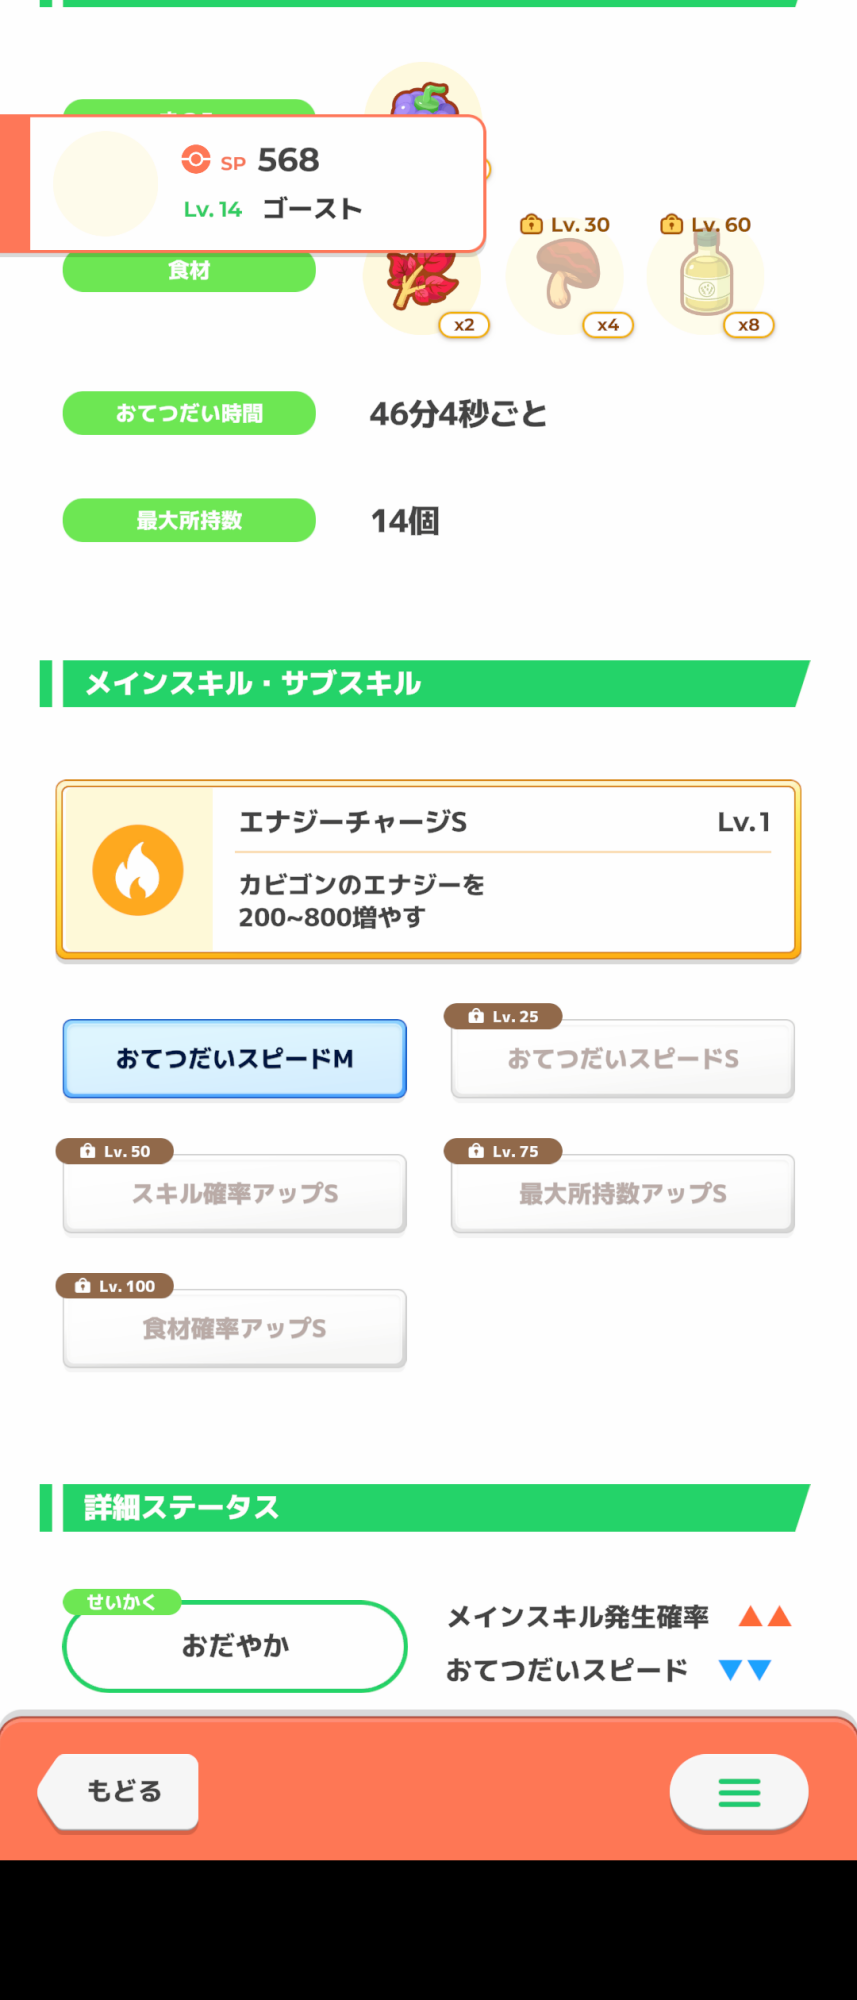Tap the おだやか nature box
This screenshot has height=2000, width=857.
click(x=235, y=1646)
